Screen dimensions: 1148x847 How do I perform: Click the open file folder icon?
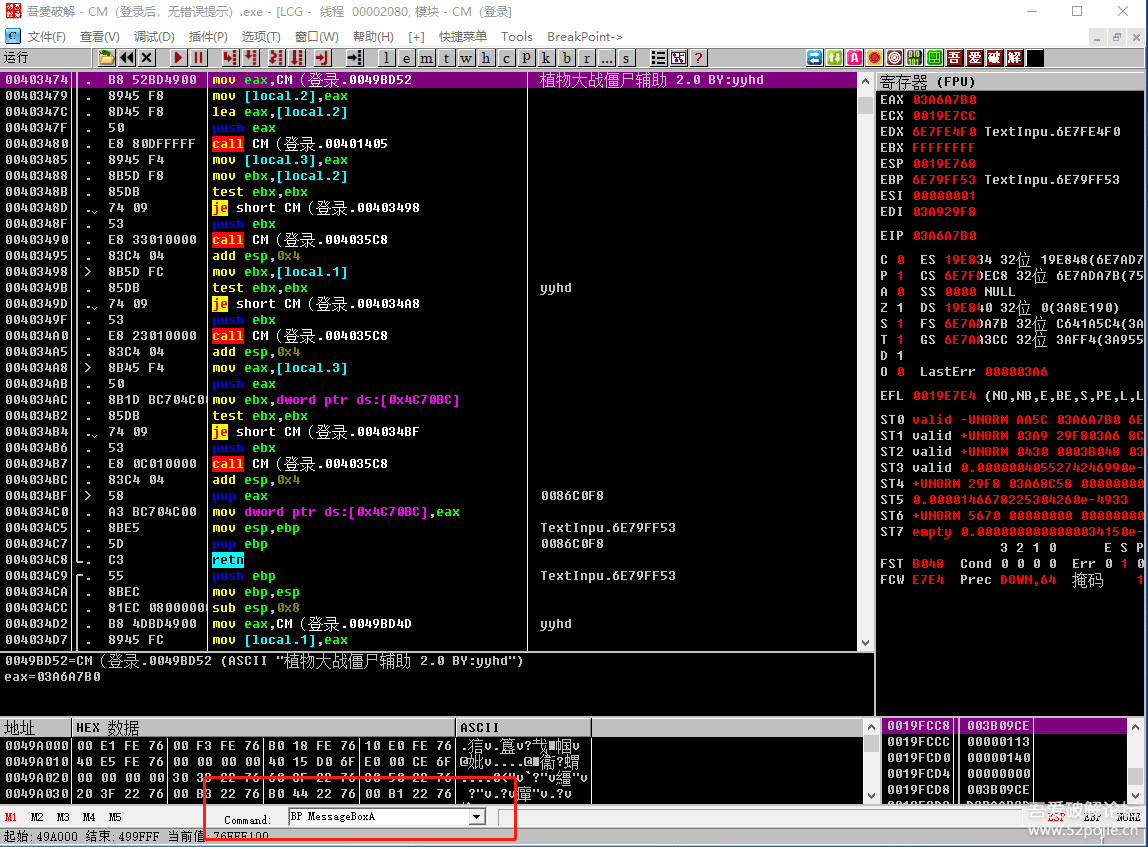click(x=107, y=58)
